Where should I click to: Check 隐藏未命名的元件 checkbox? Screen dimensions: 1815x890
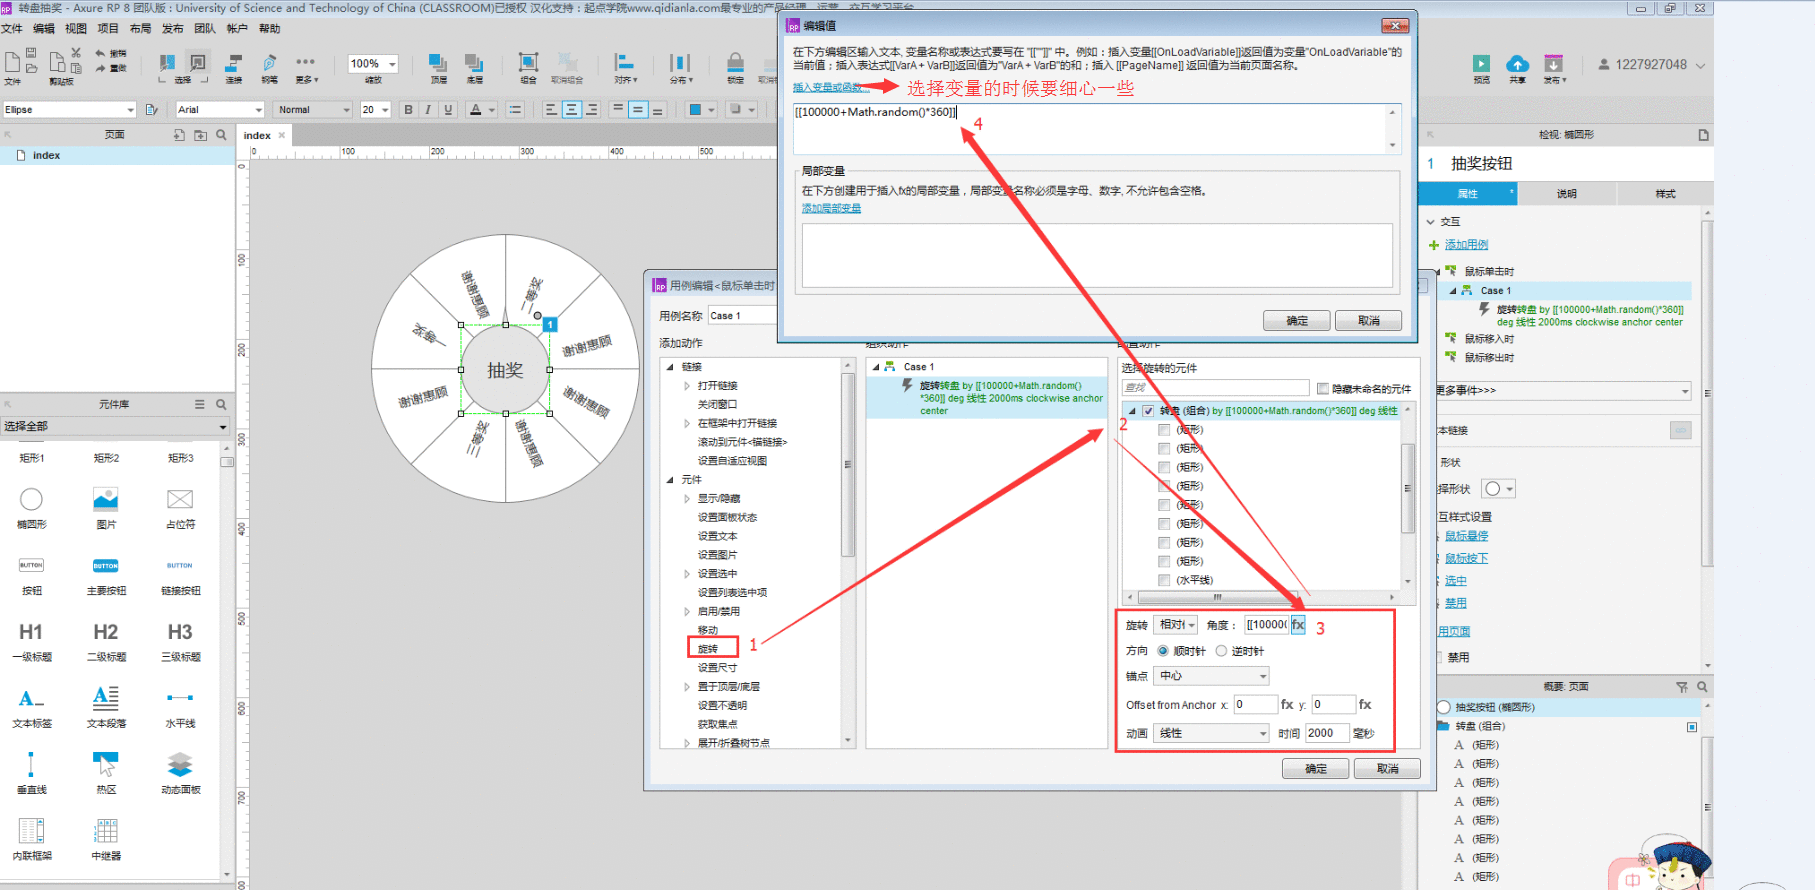pyautogui.click(x=1323, y=389)
